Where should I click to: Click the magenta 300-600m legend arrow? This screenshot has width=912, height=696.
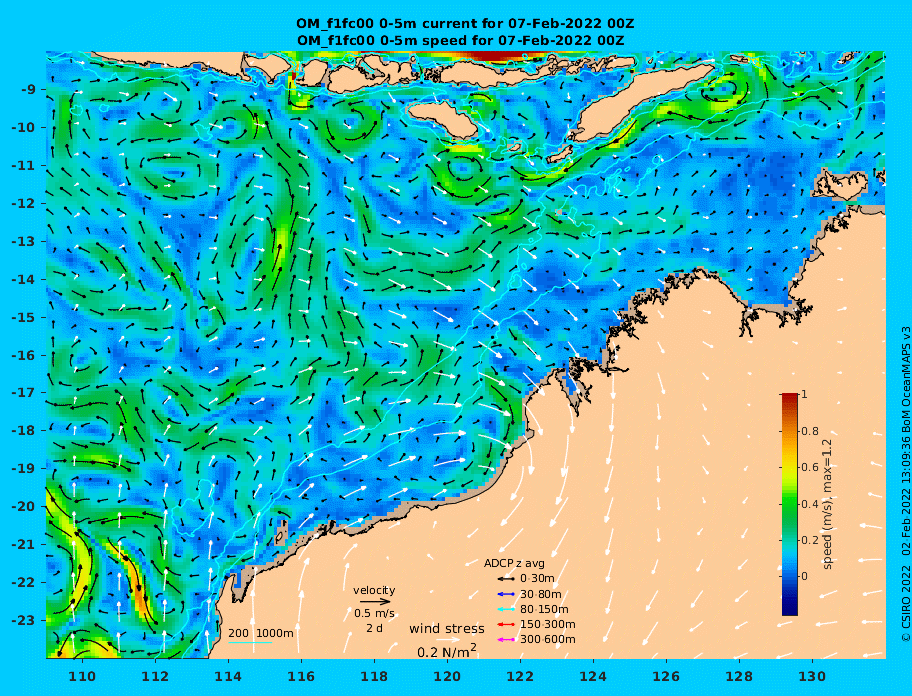[506, 640]
